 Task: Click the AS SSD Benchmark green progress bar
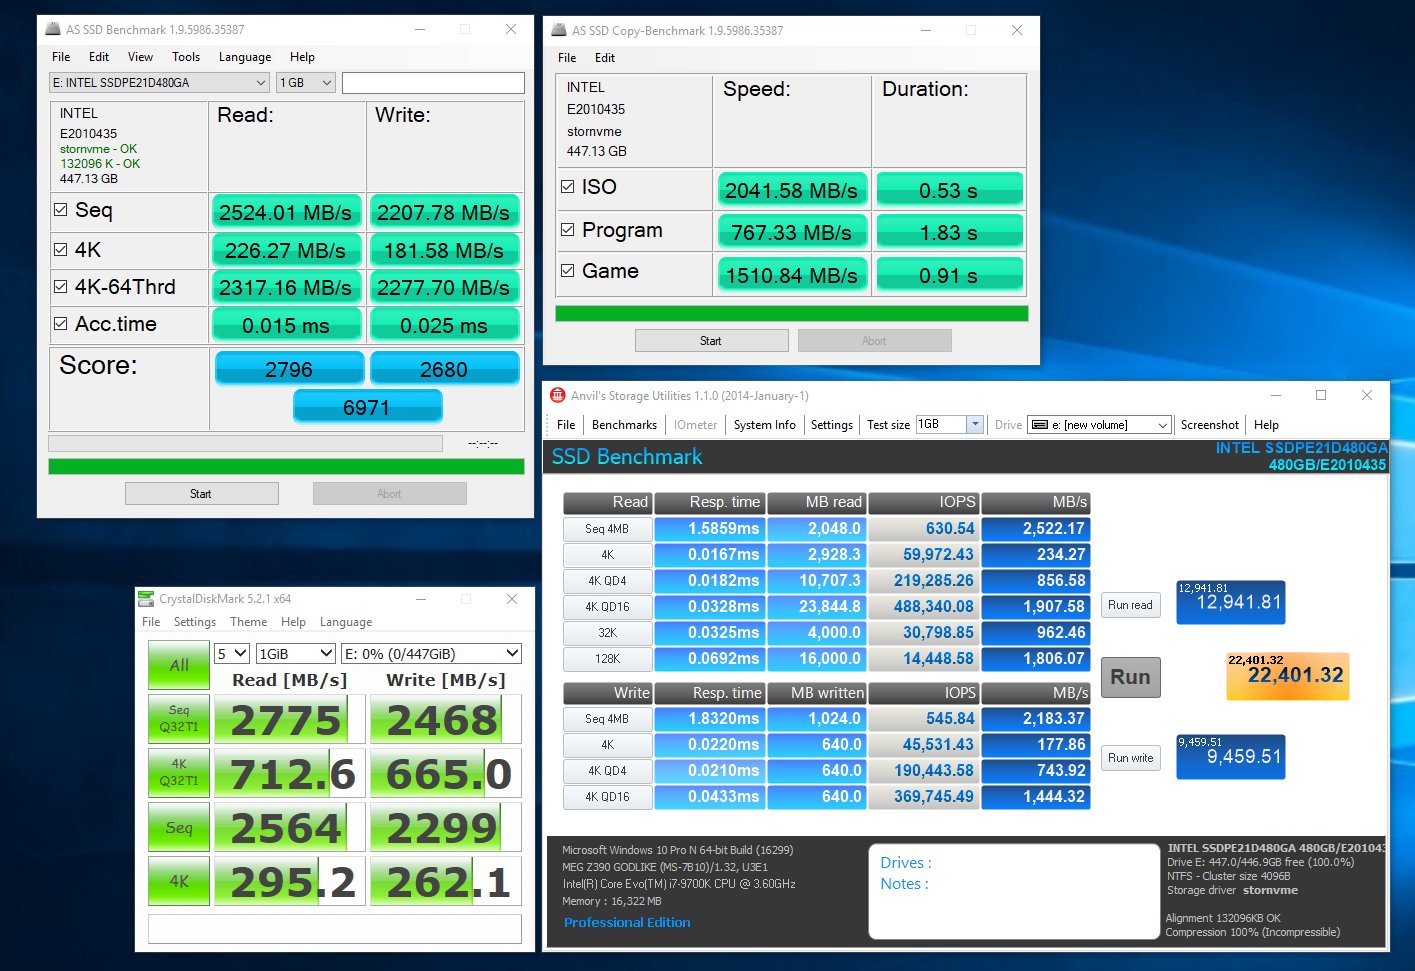tap(286, 466)
